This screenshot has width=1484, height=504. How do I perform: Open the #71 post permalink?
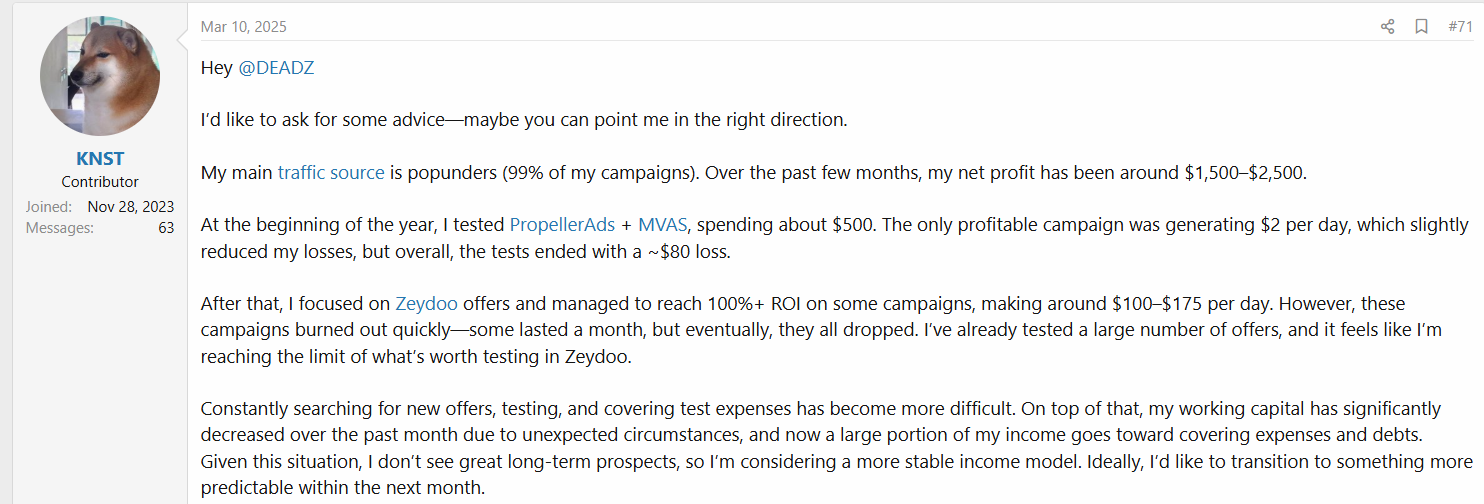click(x=1460, y=27)
